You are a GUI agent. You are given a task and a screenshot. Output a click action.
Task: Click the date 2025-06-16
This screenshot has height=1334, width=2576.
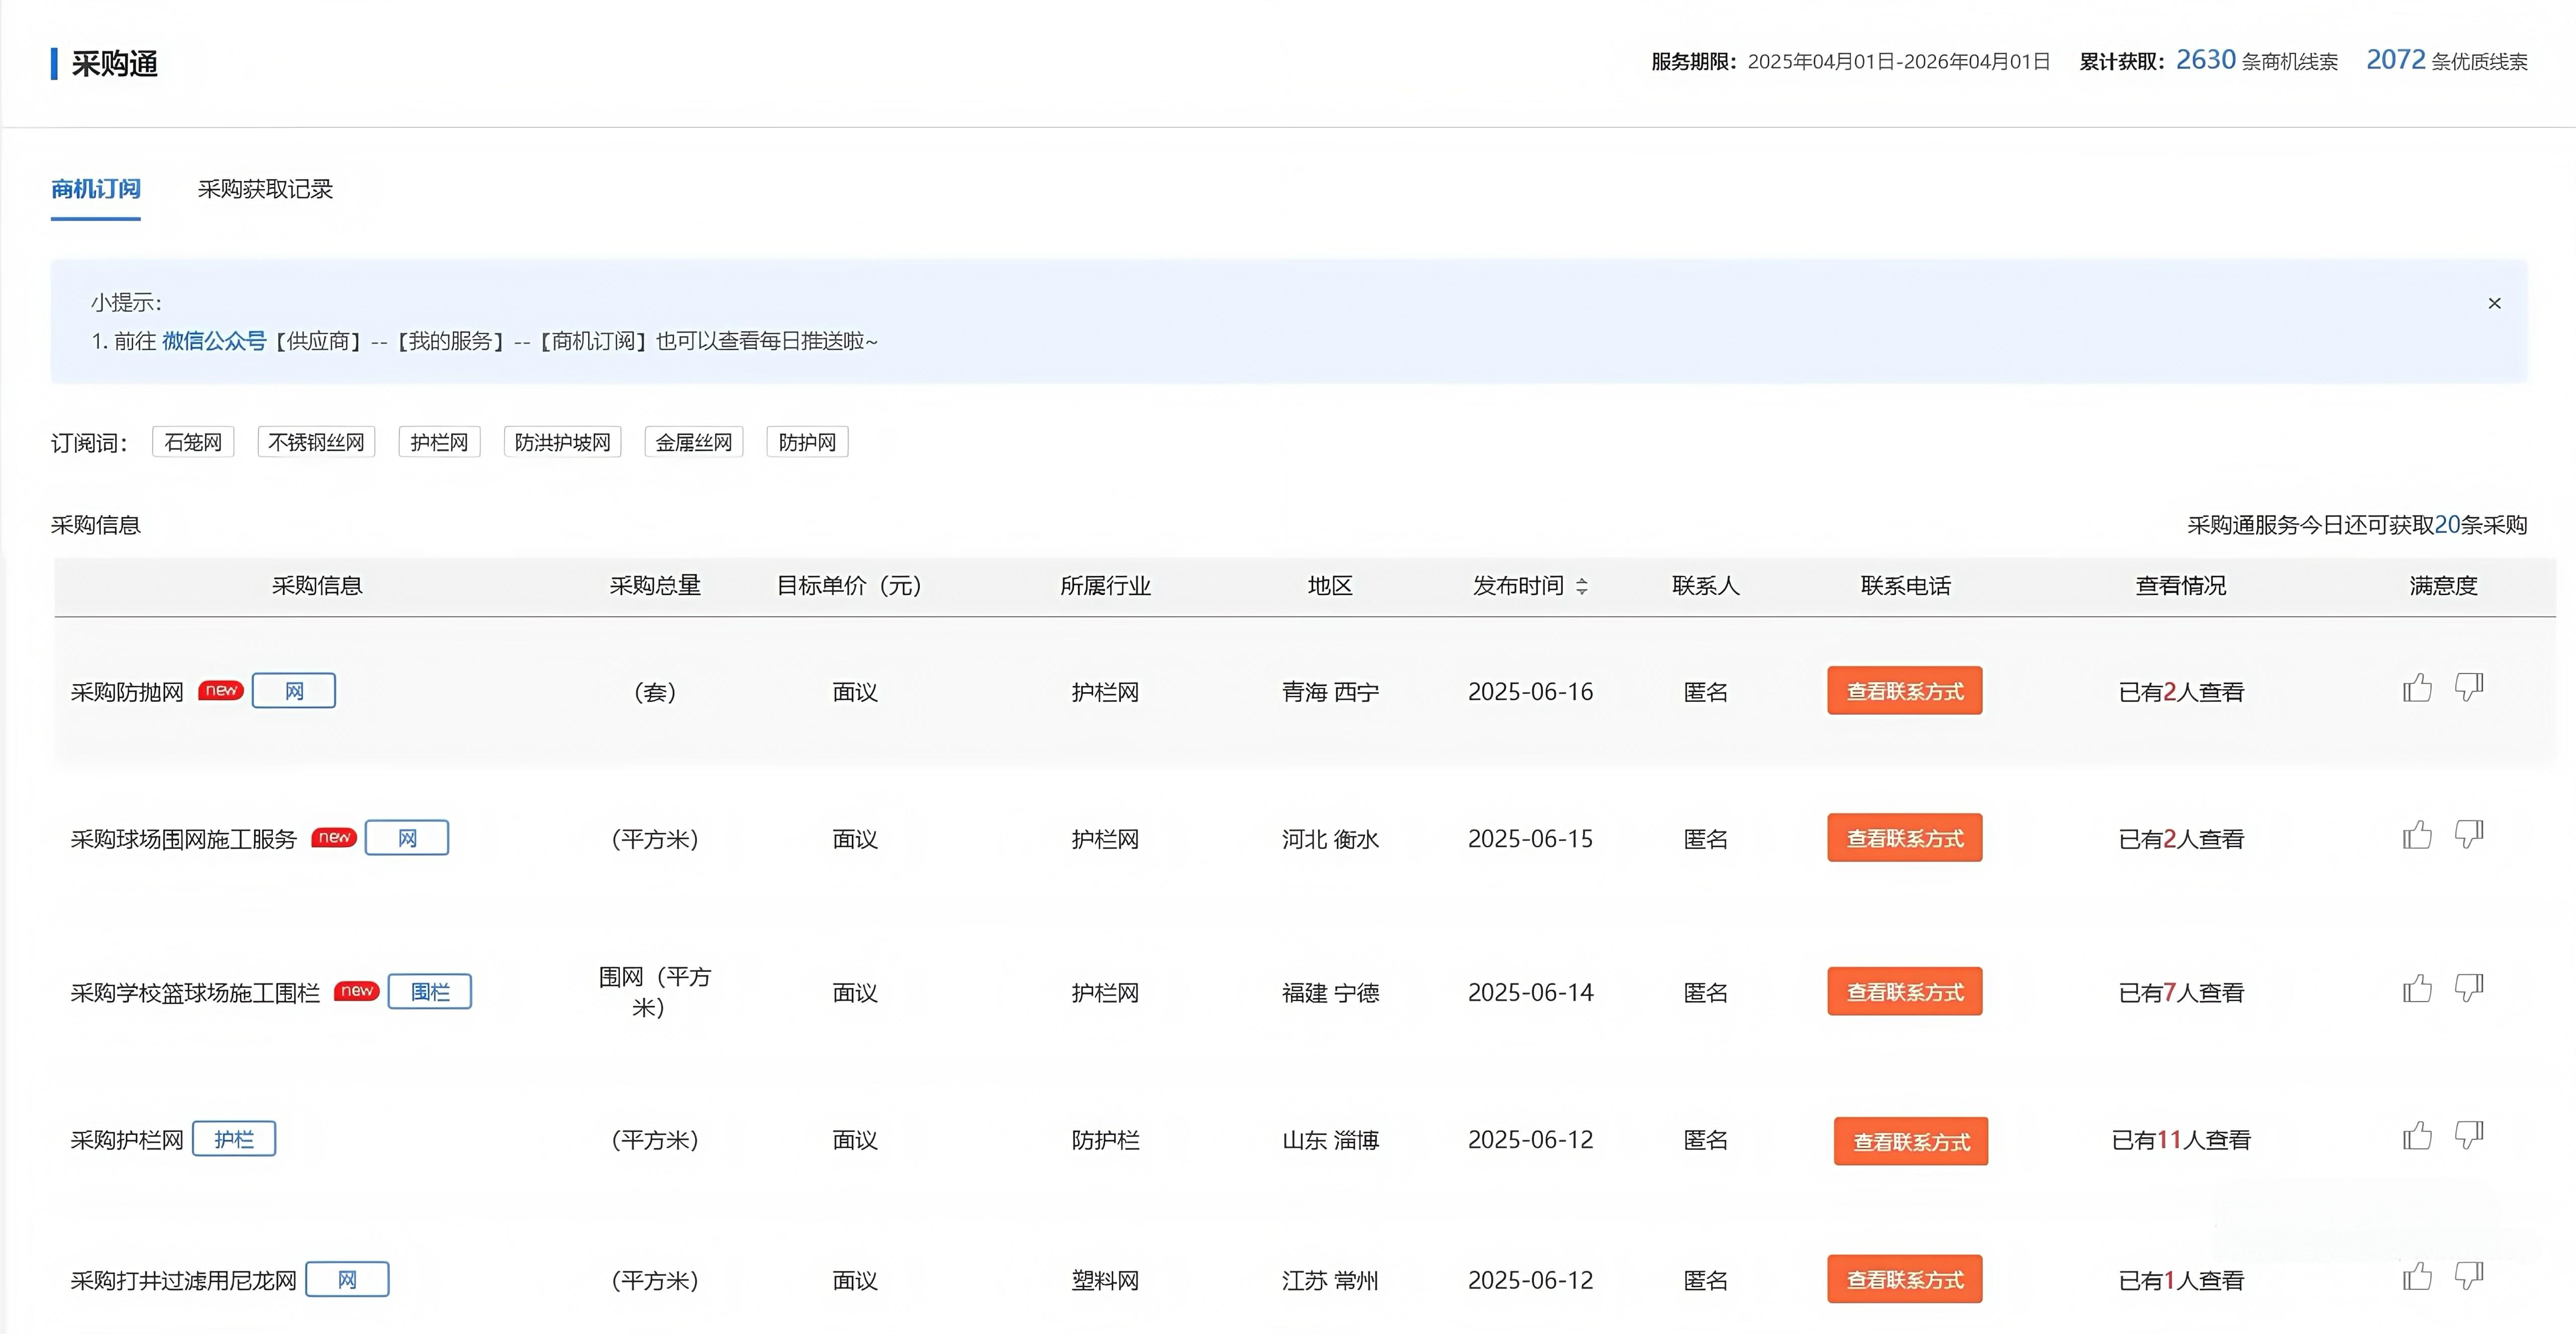1530,692
